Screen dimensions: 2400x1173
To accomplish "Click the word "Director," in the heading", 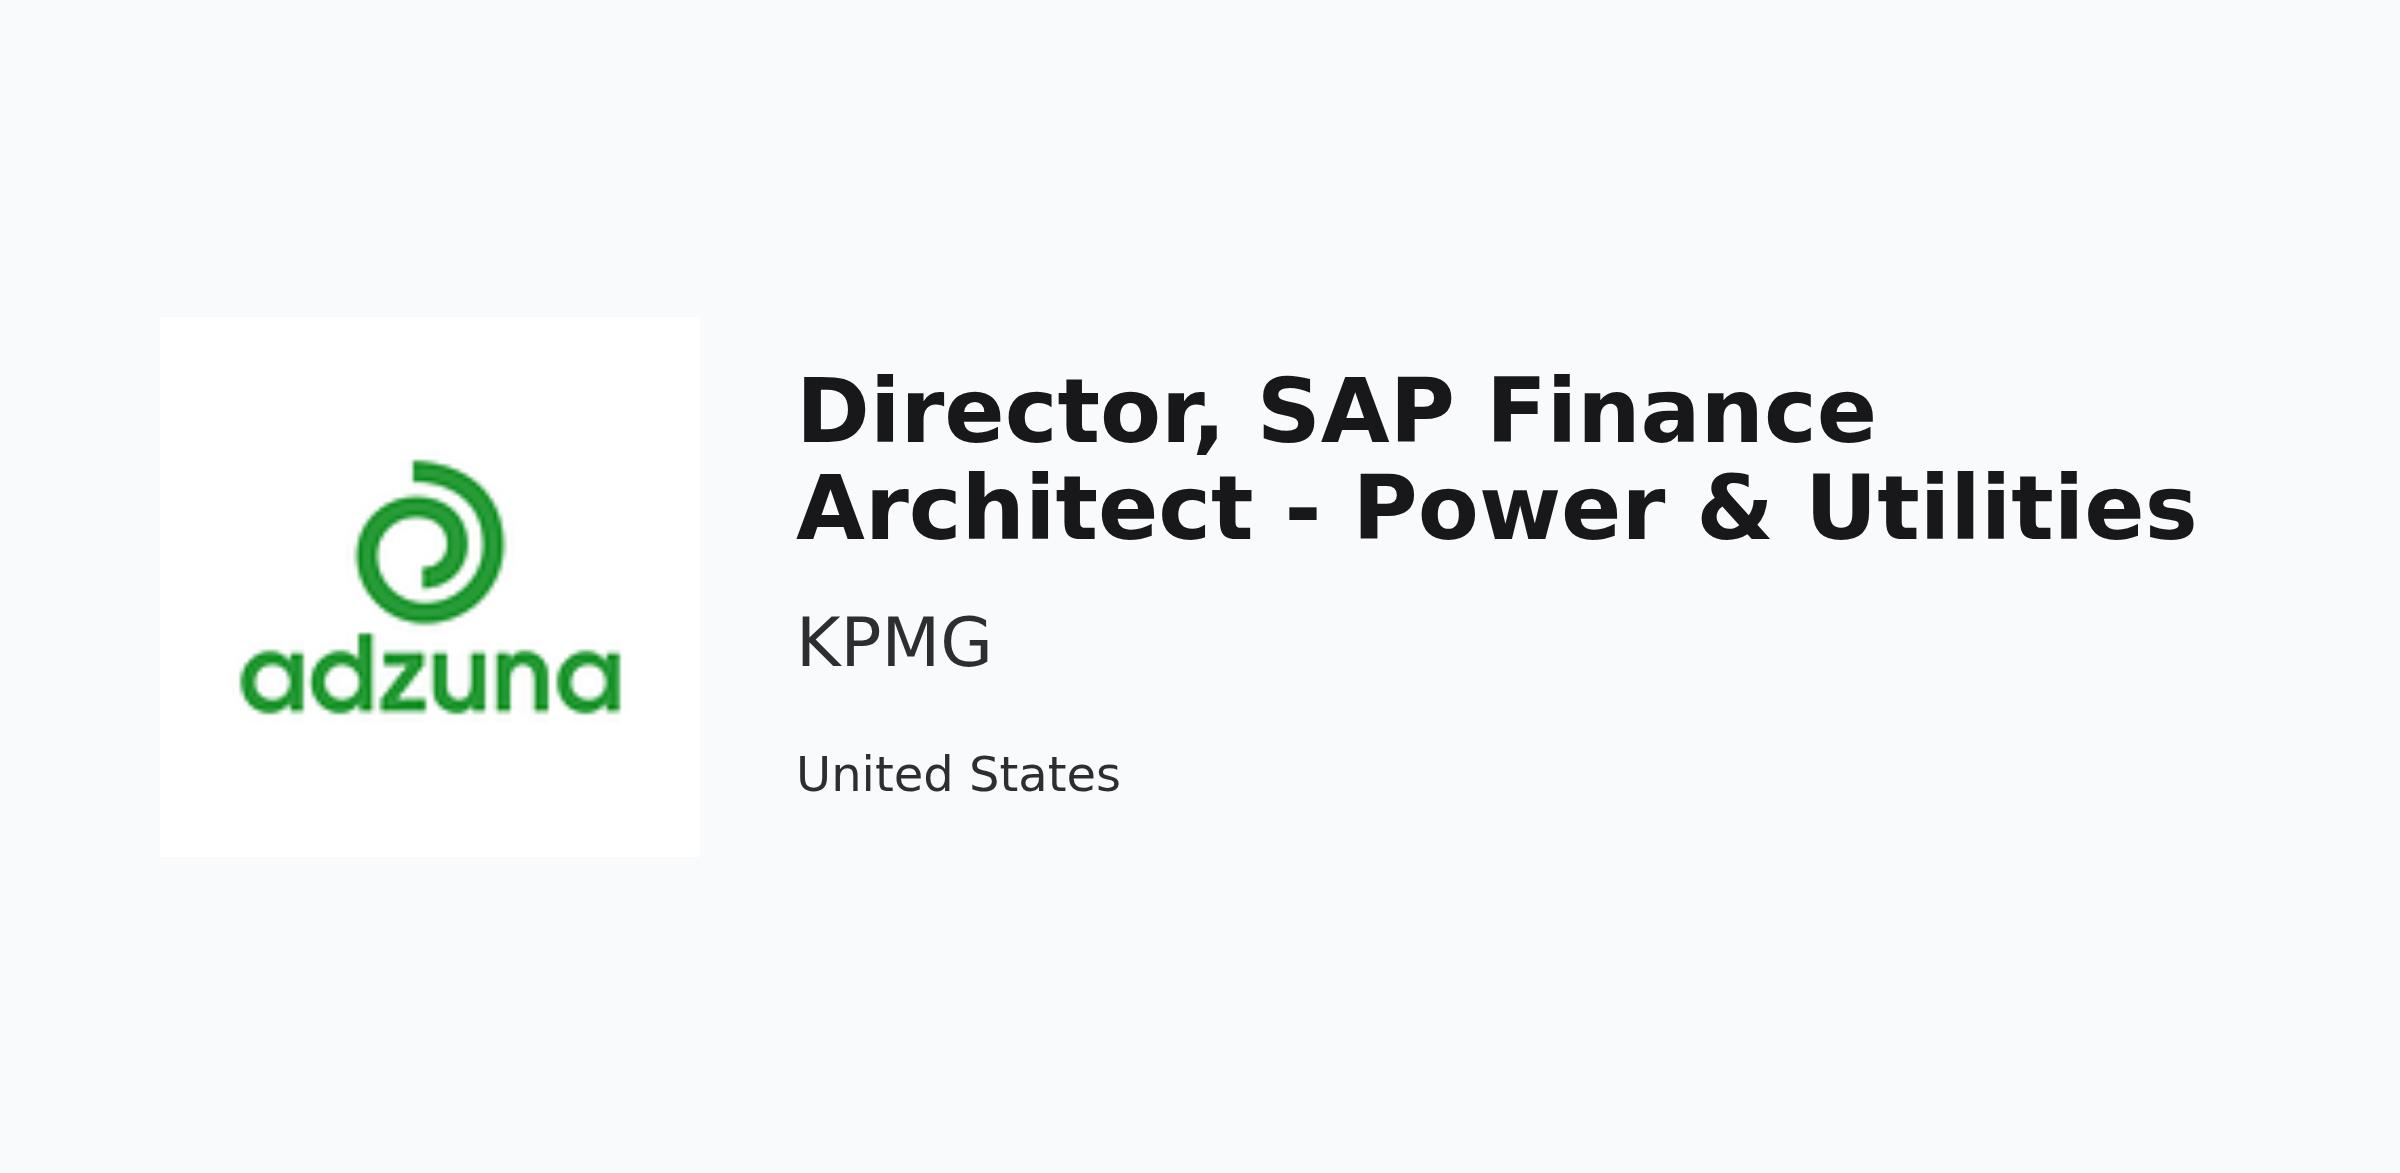I will pos(1010,413).
